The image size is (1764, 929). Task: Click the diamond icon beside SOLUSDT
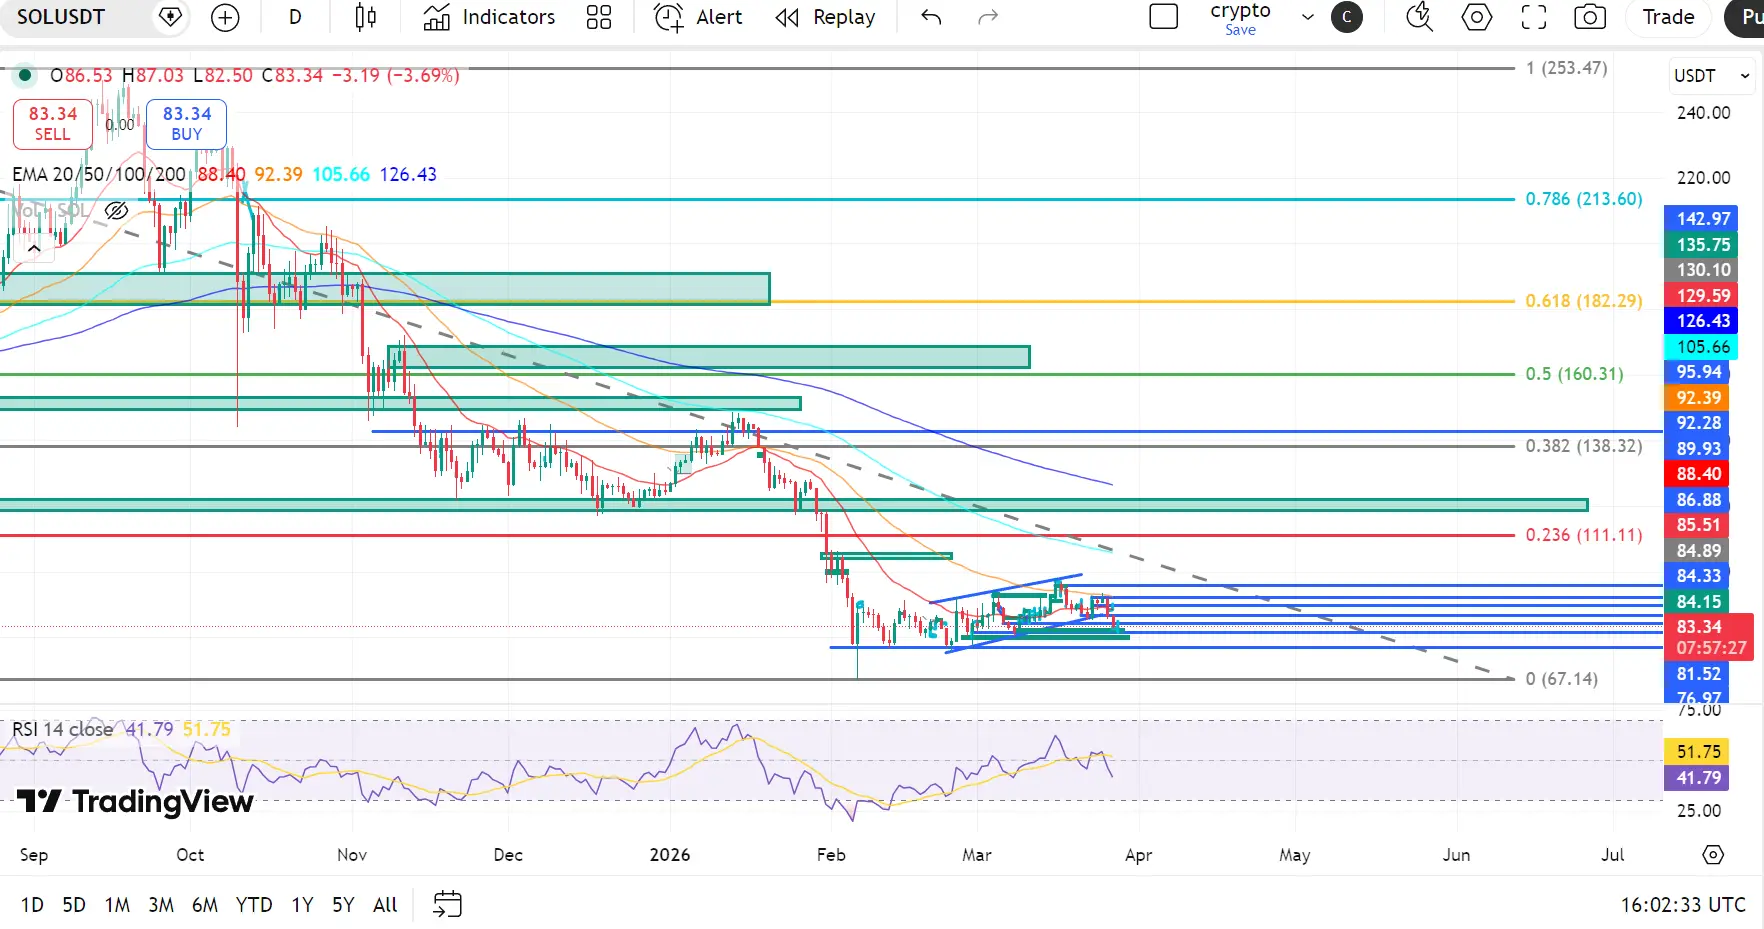(170, 17)
